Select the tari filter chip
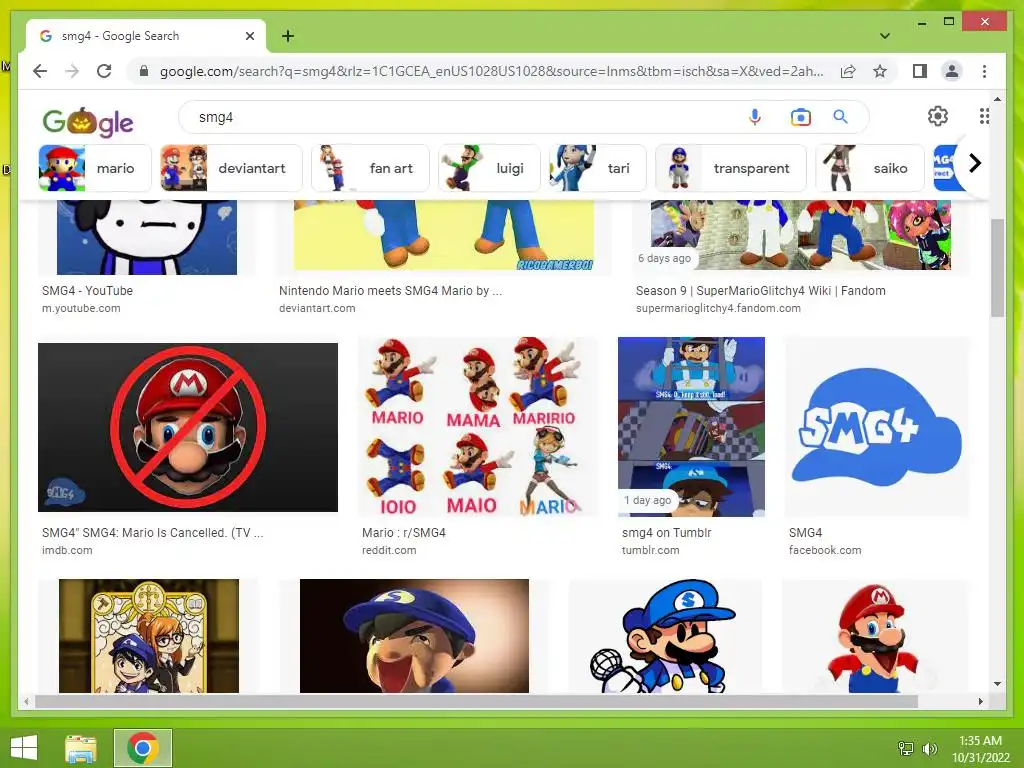1024x768 pixels. [x=598, y=168]
